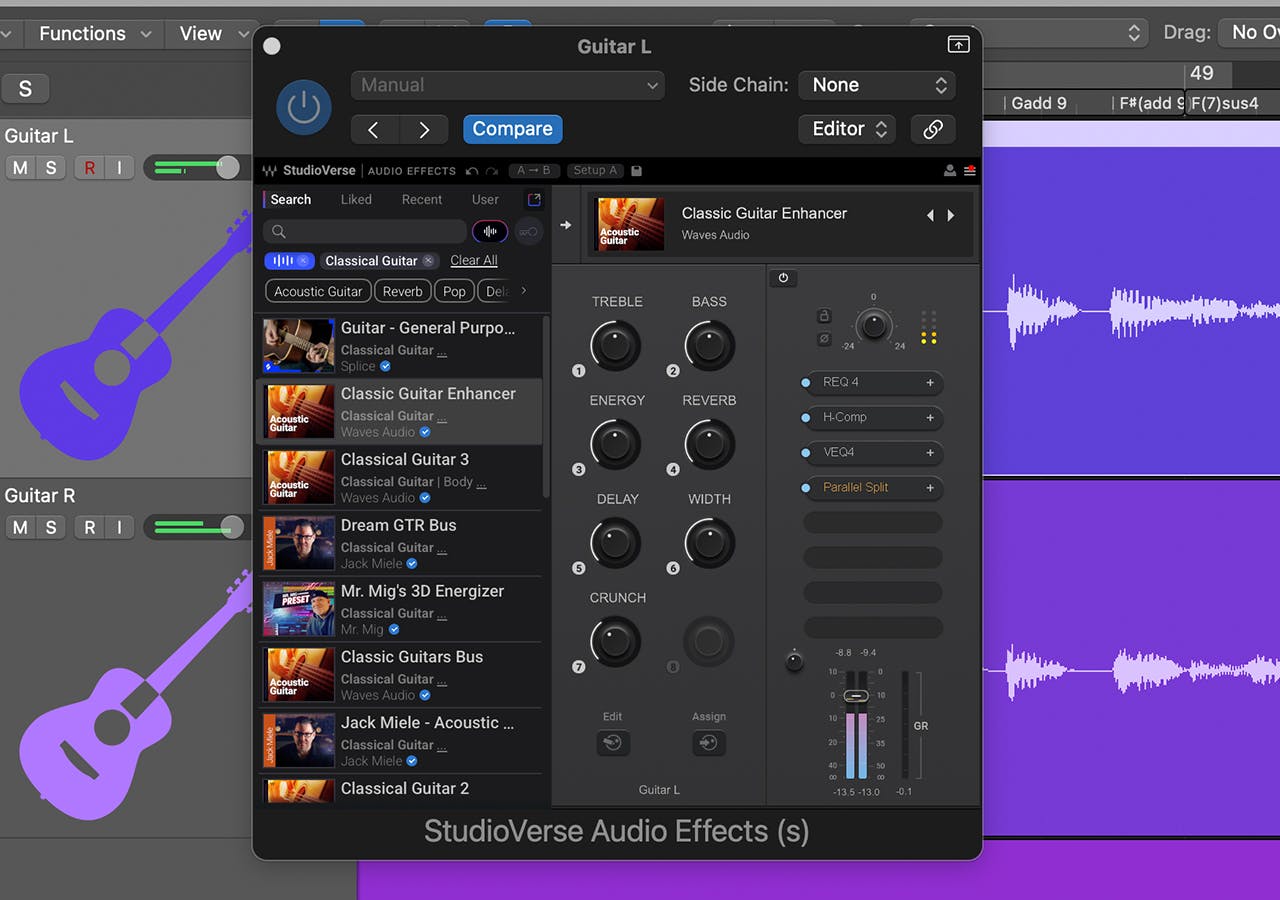Click the plugin link chain icon

932,129
